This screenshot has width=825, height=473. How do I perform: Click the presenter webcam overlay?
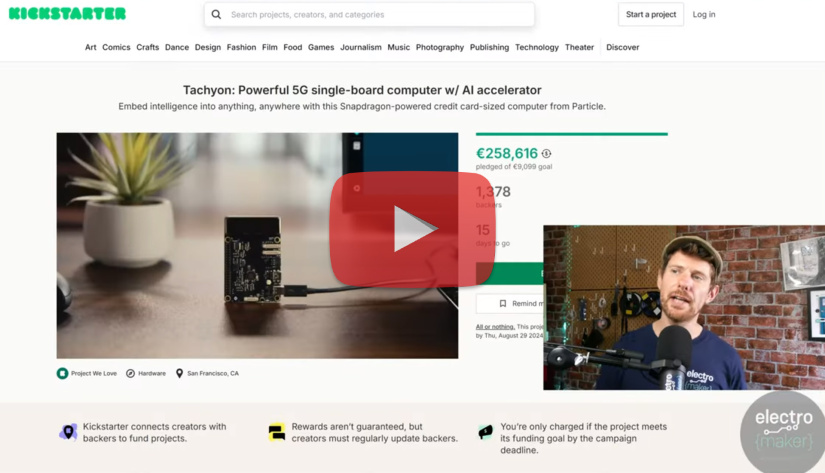684,308
